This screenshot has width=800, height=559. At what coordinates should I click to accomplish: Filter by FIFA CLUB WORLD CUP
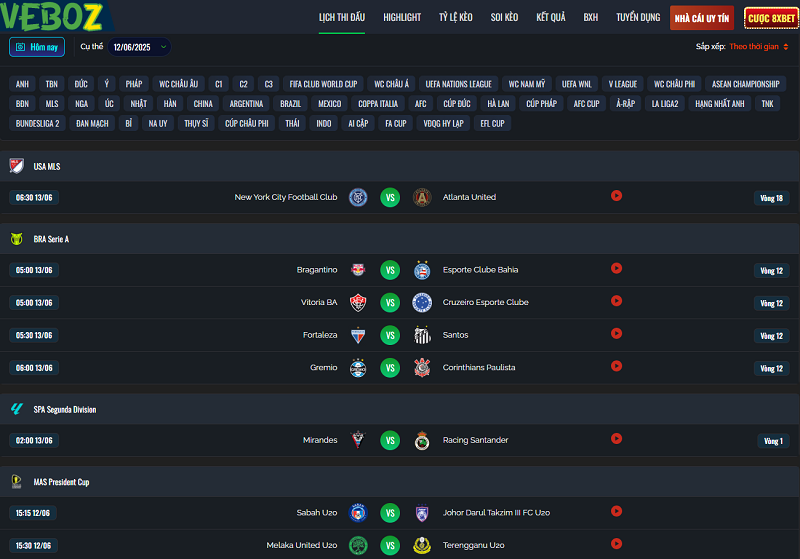tap(323, 84)
